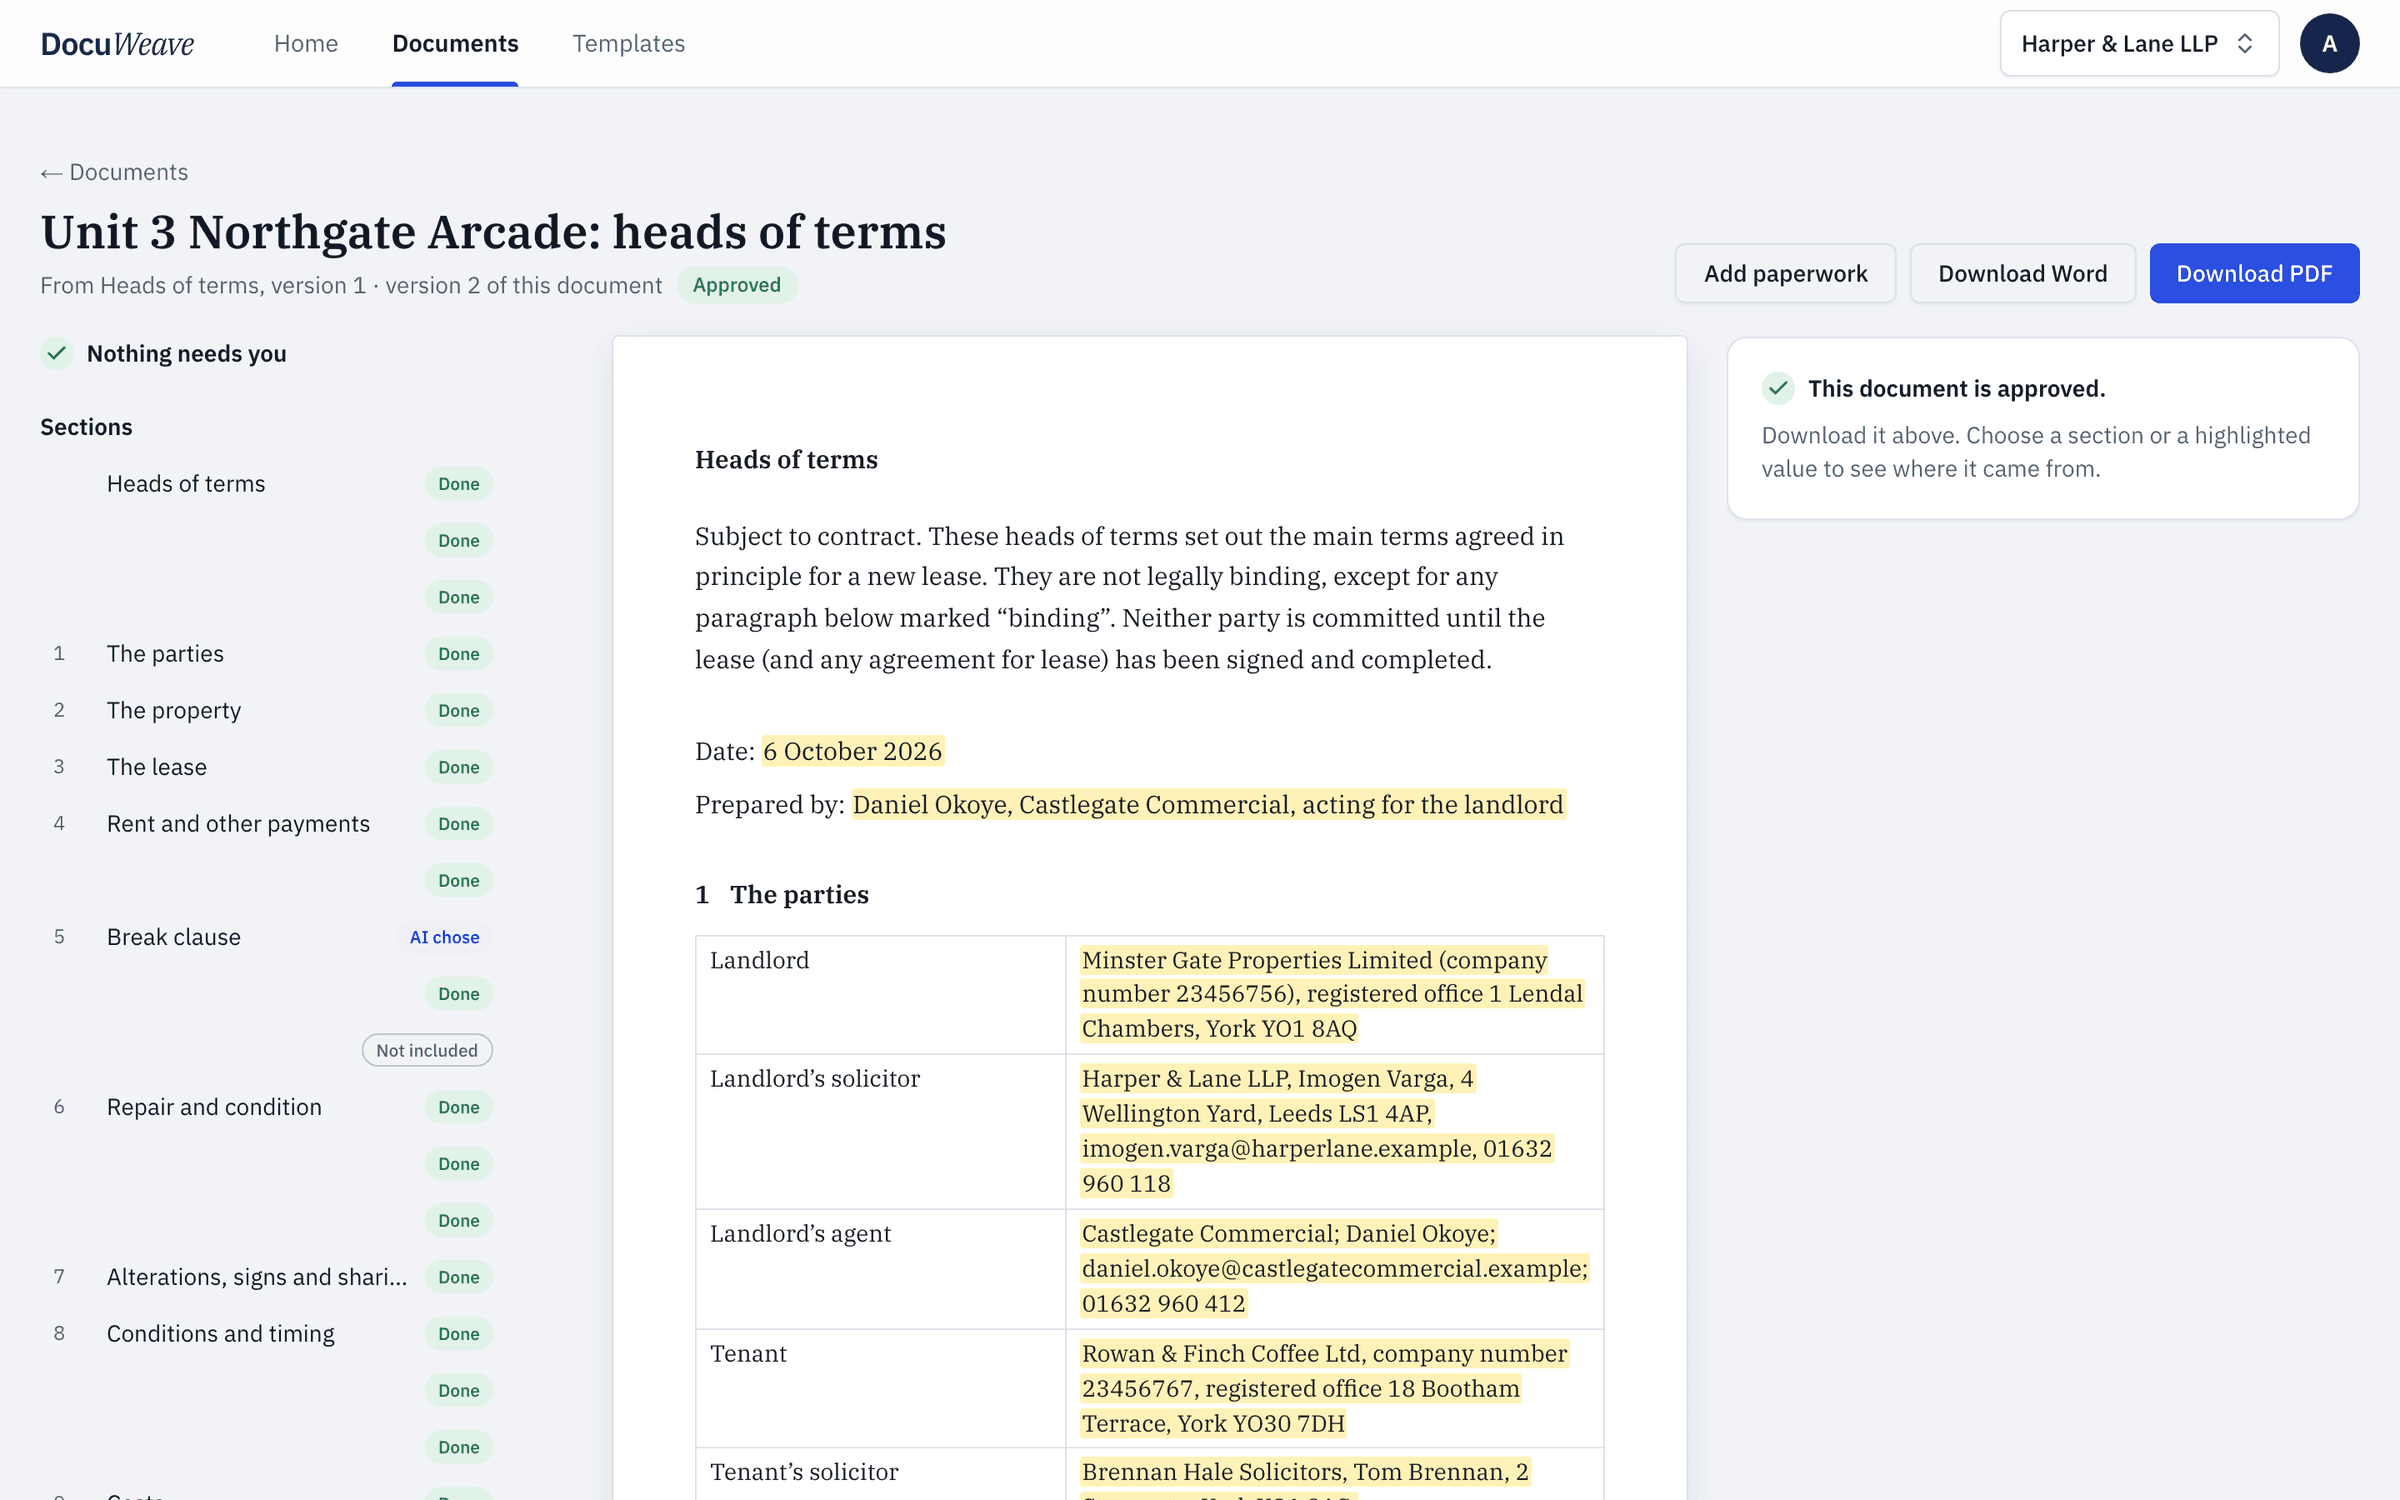
Task: Click the Not included badge
Action: pyautogui.click(x=427, y=1050)
